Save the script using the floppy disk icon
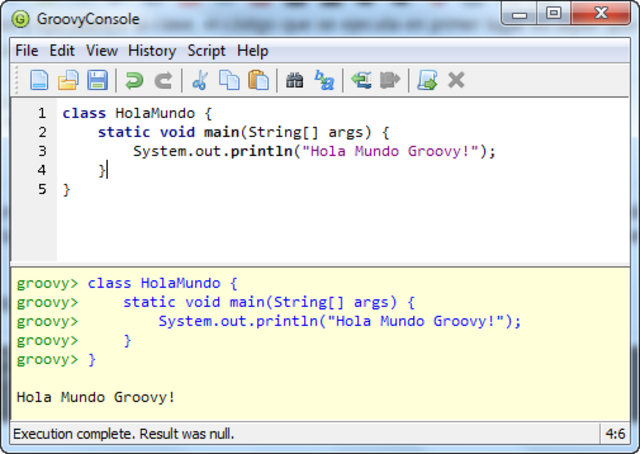 tap(98, 80)
